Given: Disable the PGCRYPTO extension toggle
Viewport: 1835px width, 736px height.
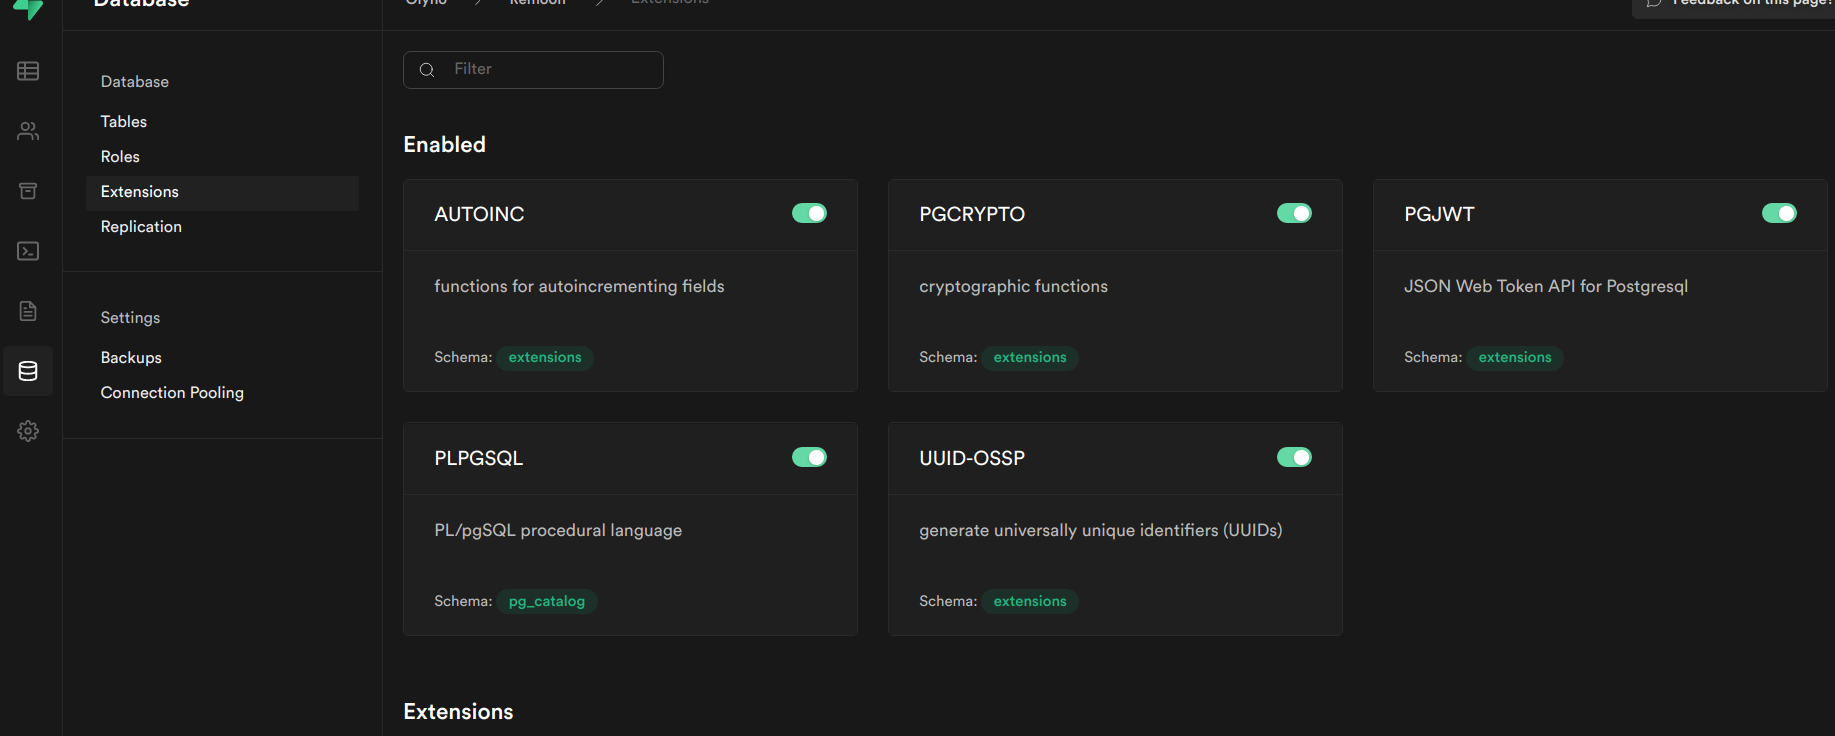Looking at the screenshot, I should click(x=1294, y=213).
